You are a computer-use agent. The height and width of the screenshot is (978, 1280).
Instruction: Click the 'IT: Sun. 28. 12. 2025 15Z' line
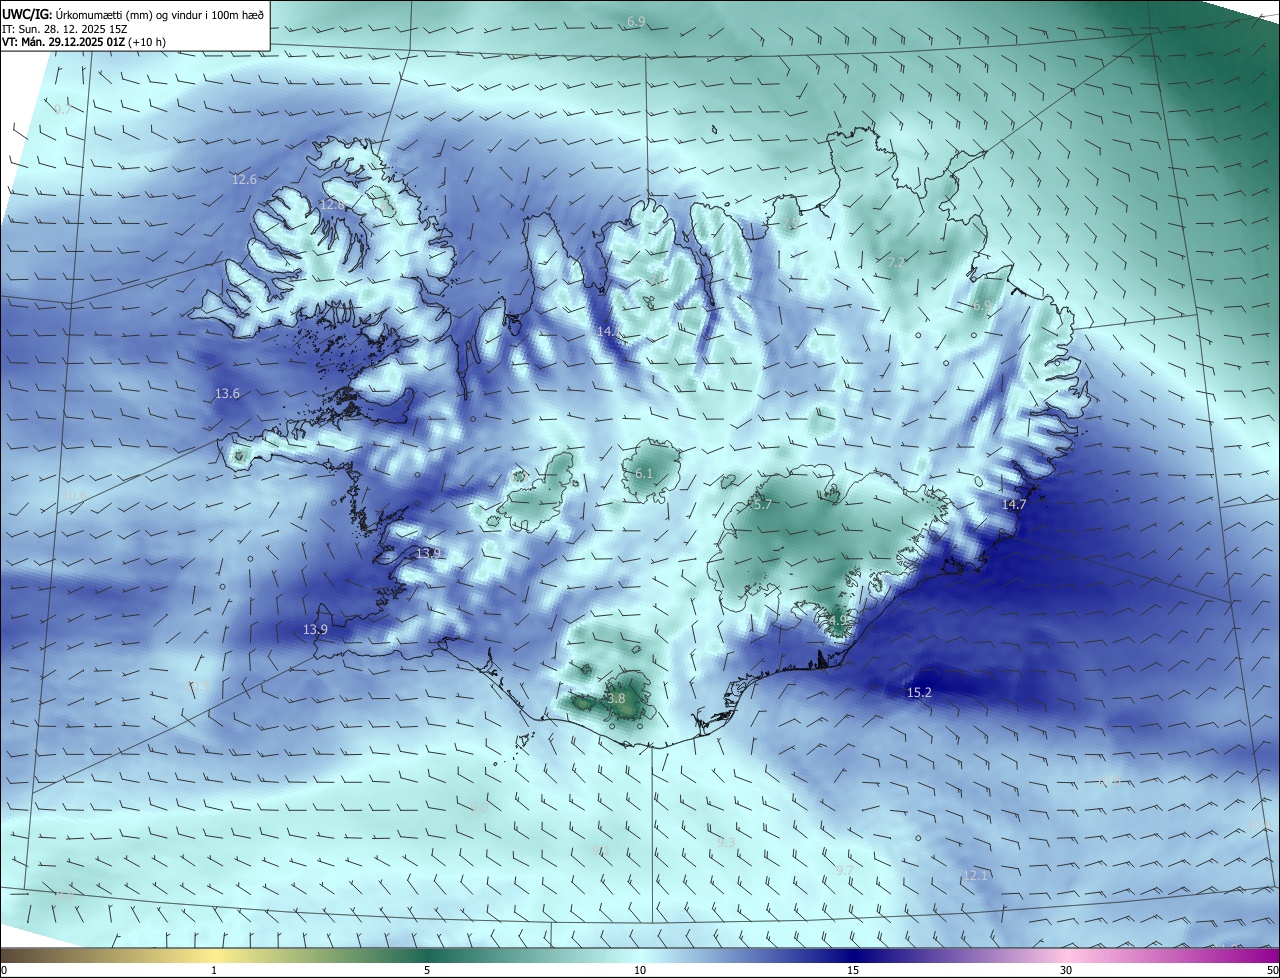66,28
